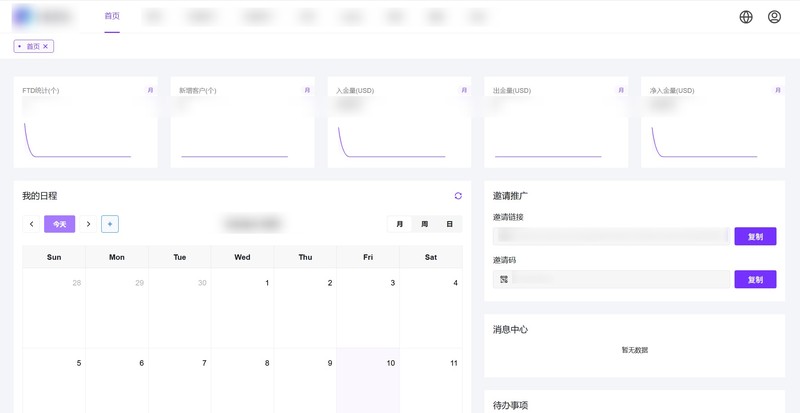Switch calendar to 日 view

coord(450,224)
